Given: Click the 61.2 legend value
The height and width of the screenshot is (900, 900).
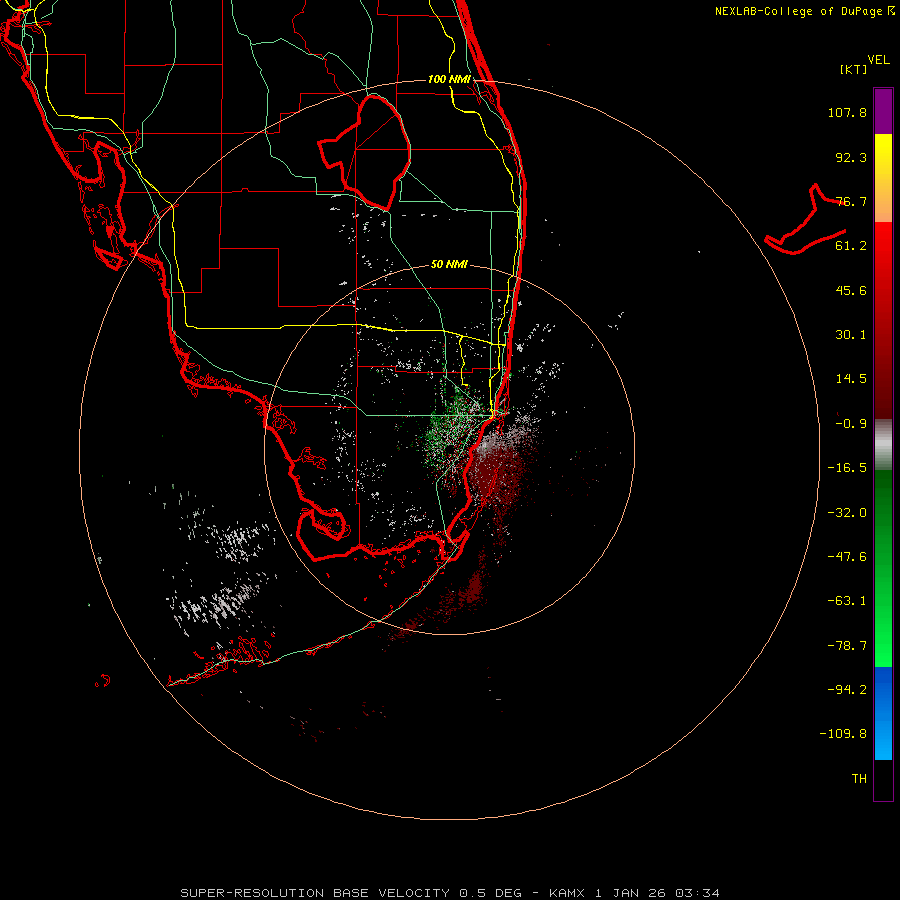Looking at the screenshot, I should tap(851, 246).
